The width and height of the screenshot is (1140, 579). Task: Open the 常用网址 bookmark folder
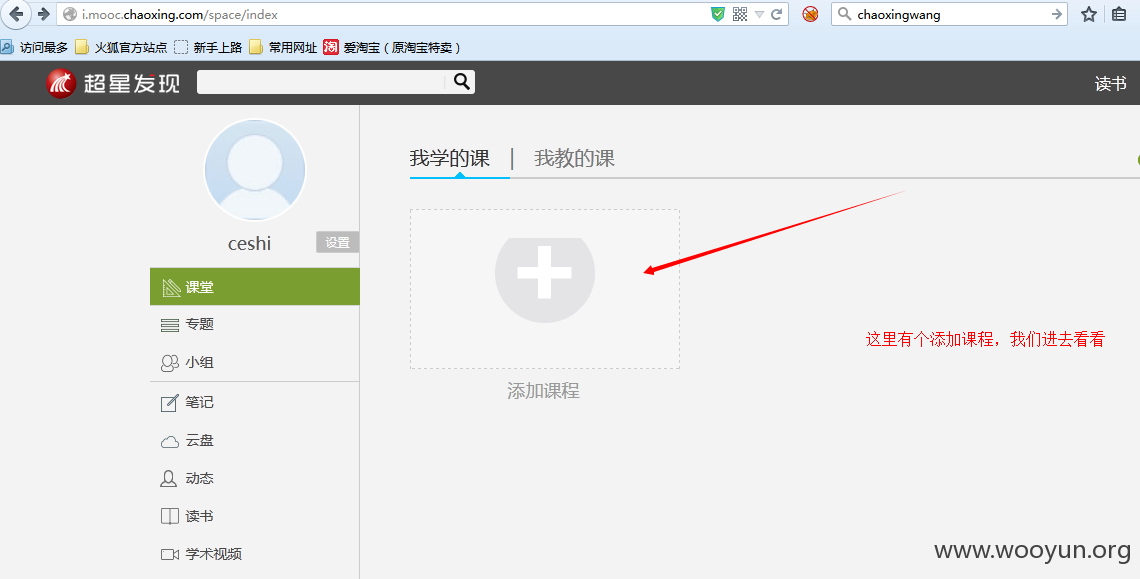(284, 47)
